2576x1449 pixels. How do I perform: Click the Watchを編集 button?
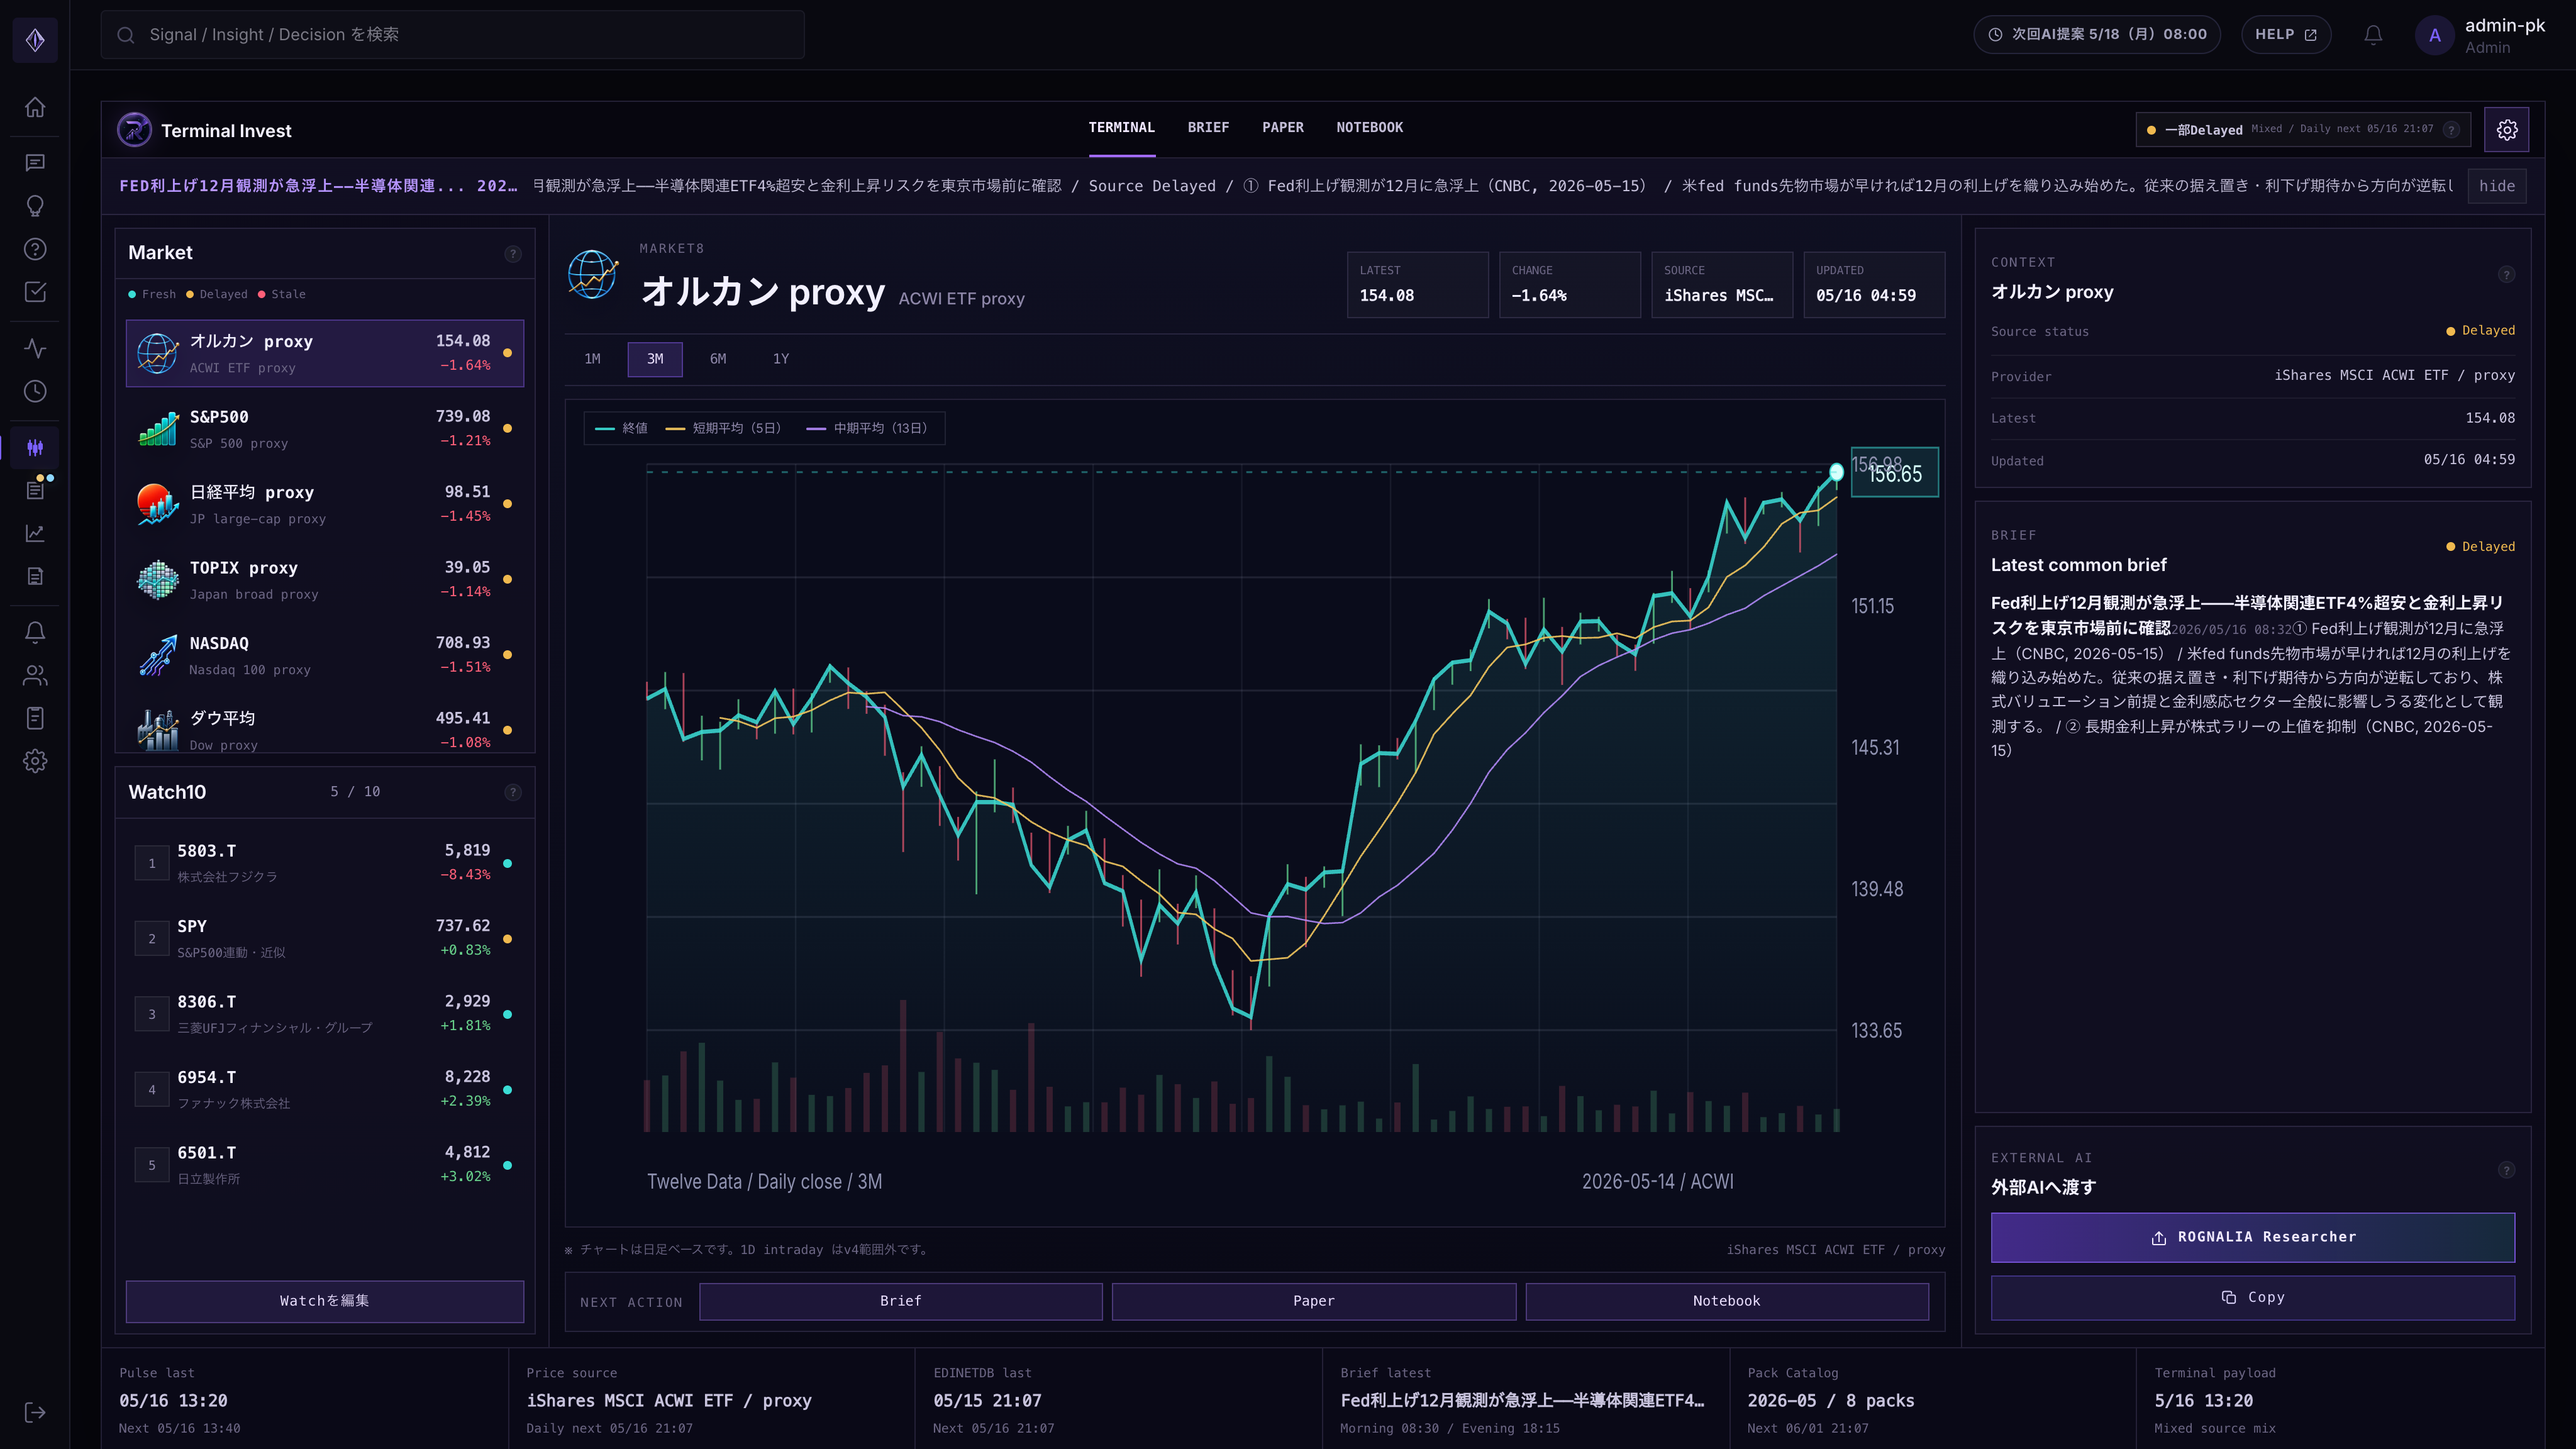click(x=324, y=1301)
